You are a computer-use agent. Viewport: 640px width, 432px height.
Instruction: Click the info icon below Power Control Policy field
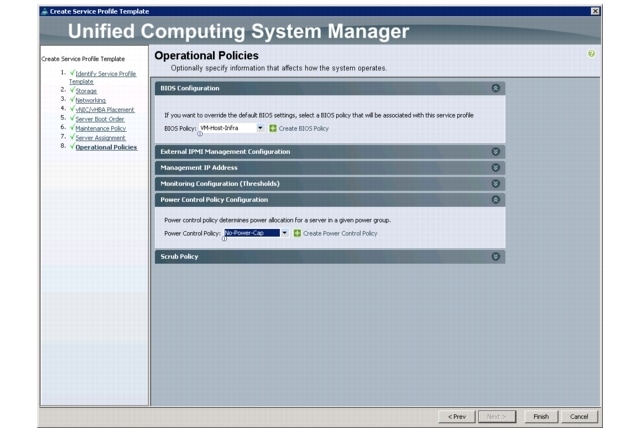(224, 238)
